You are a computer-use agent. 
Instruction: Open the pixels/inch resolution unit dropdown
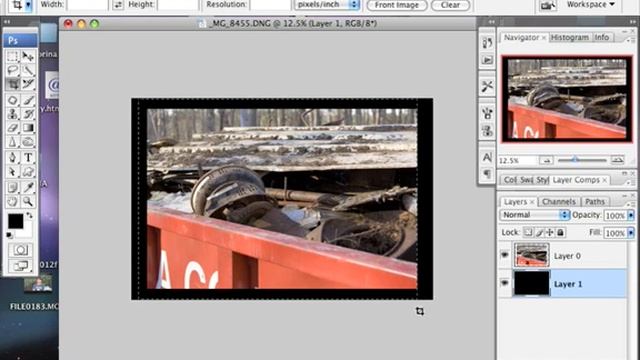point(327,5)
